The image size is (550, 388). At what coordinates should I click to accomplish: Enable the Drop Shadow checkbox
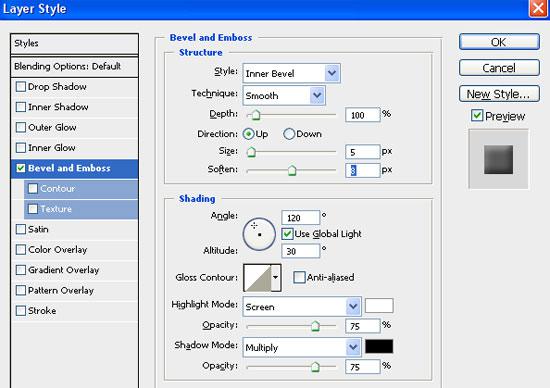[21, 87]
